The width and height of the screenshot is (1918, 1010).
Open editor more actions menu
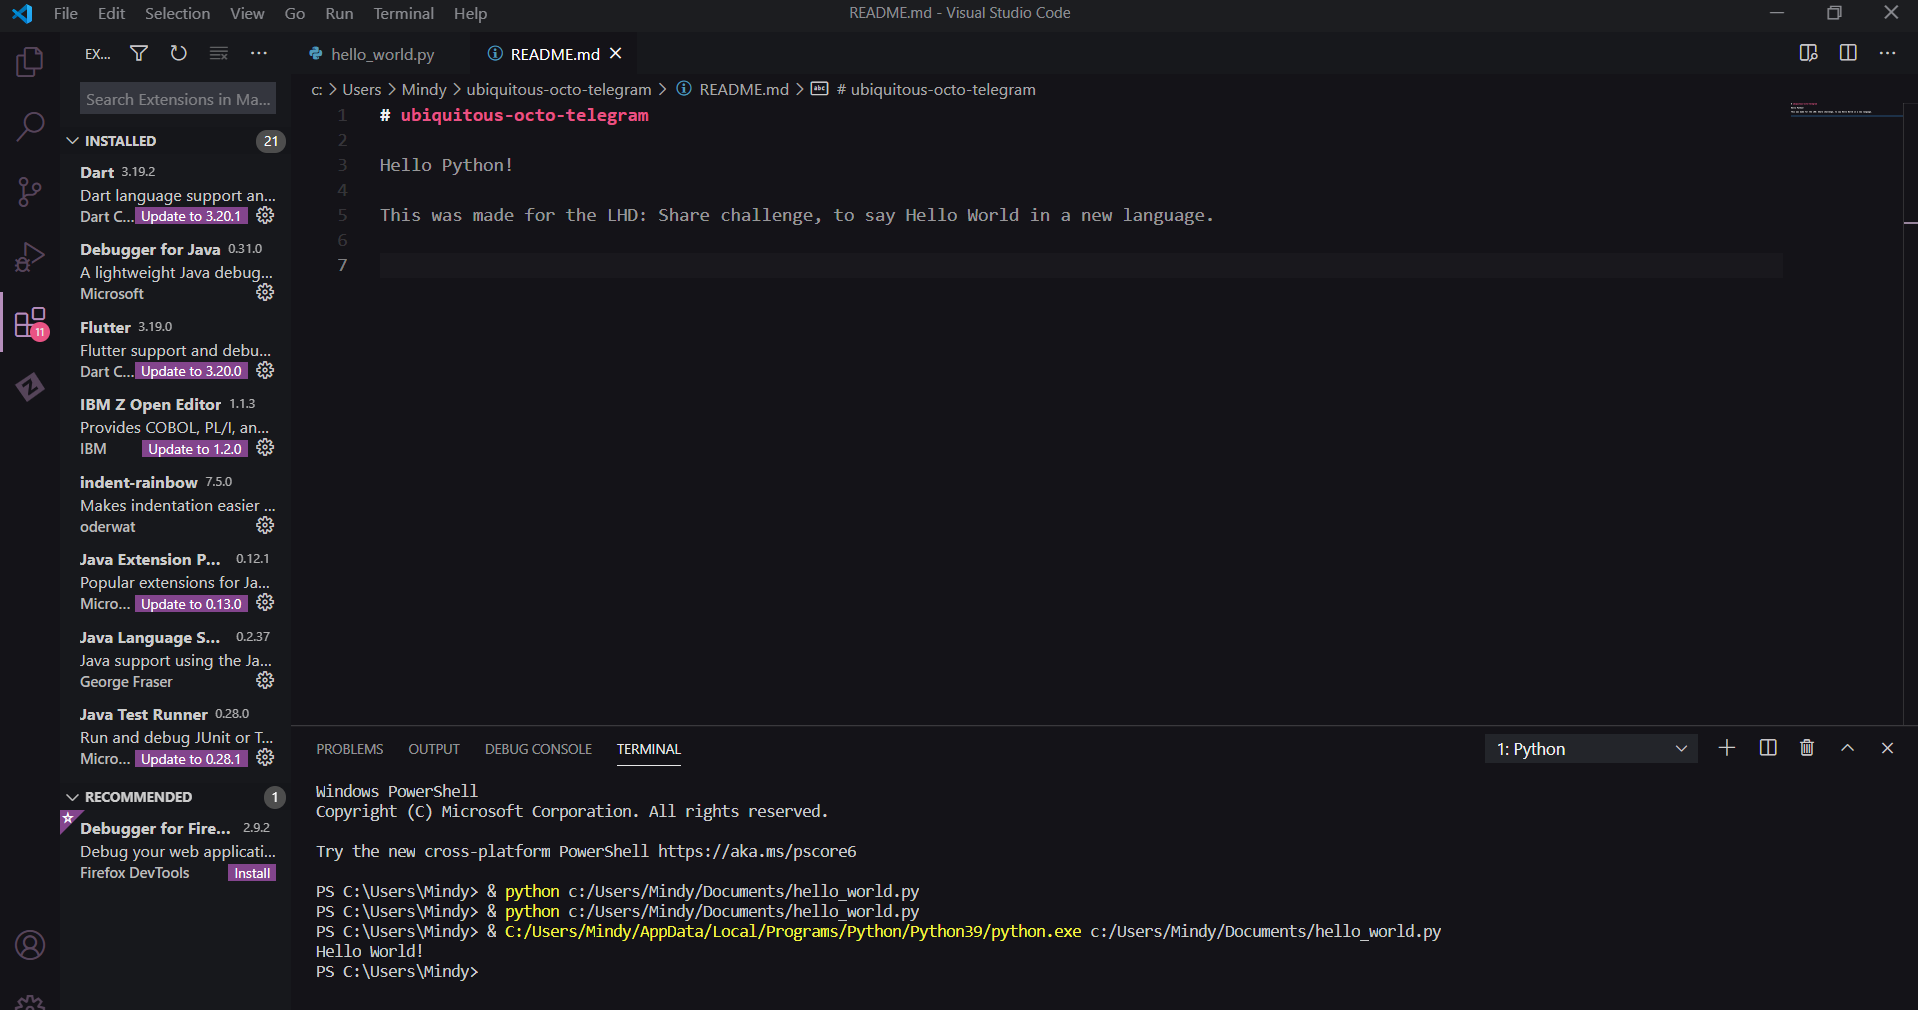(1887, 53)
